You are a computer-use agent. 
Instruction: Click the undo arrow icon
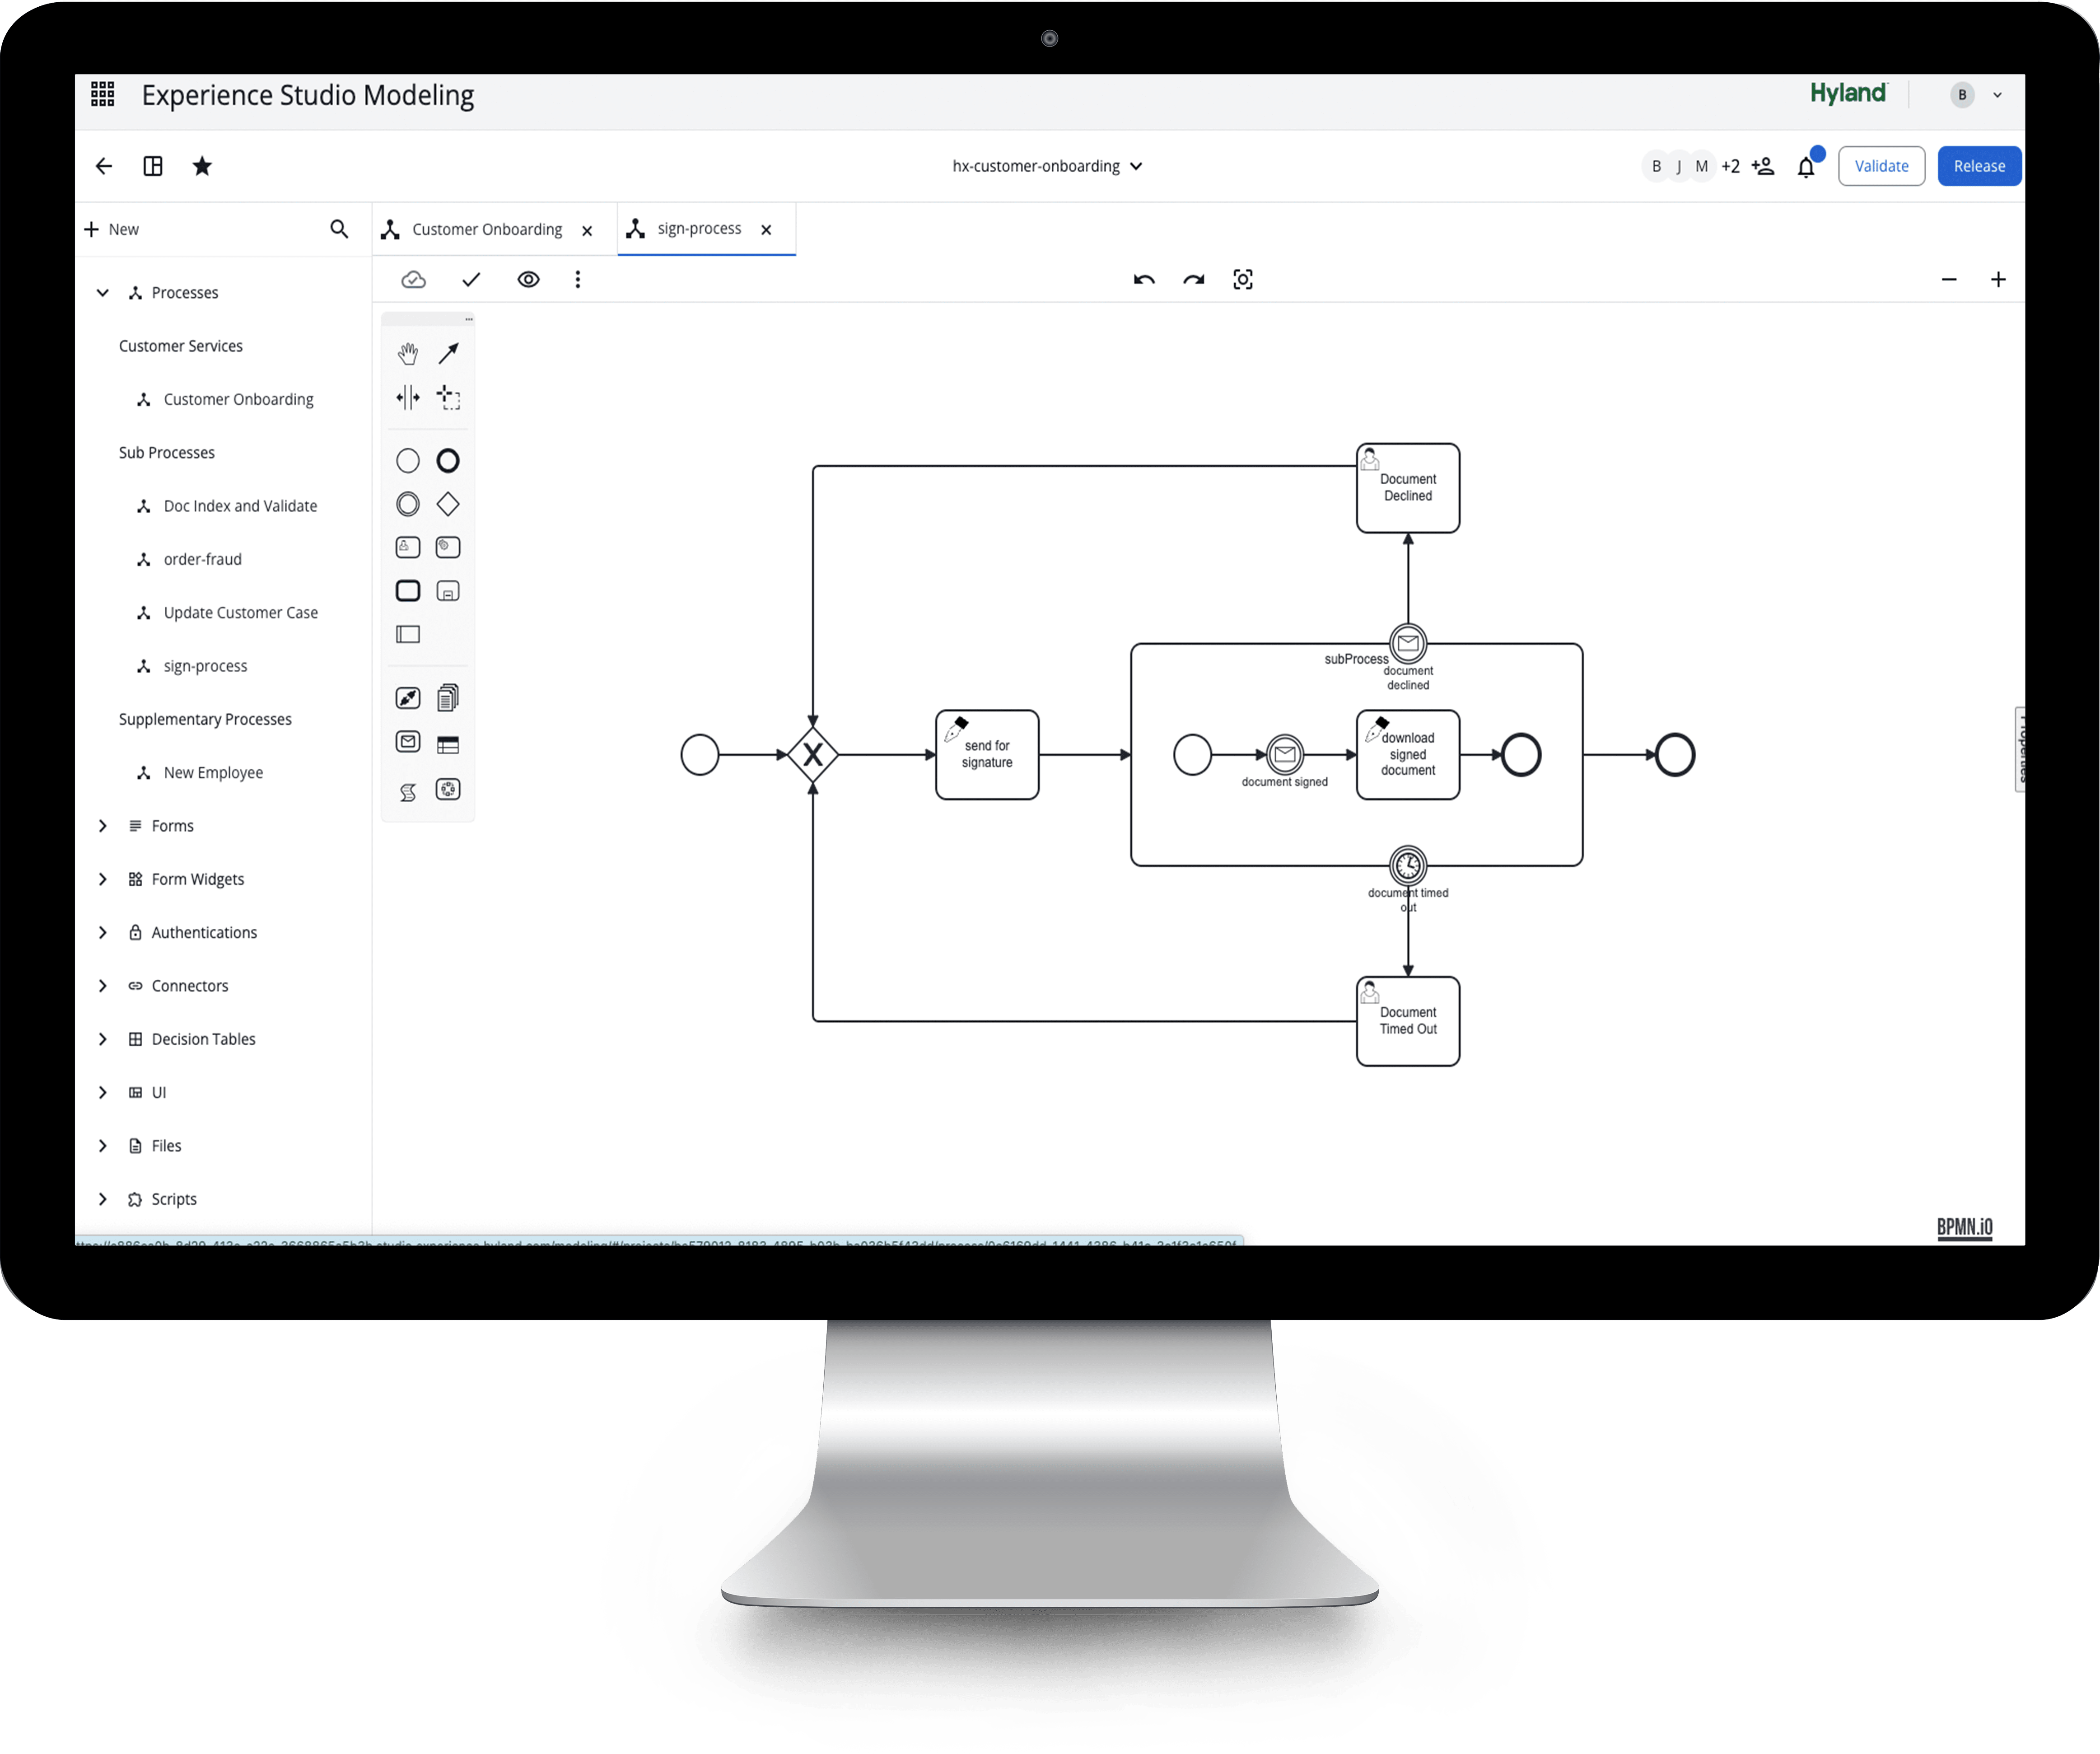point(1144,280)
